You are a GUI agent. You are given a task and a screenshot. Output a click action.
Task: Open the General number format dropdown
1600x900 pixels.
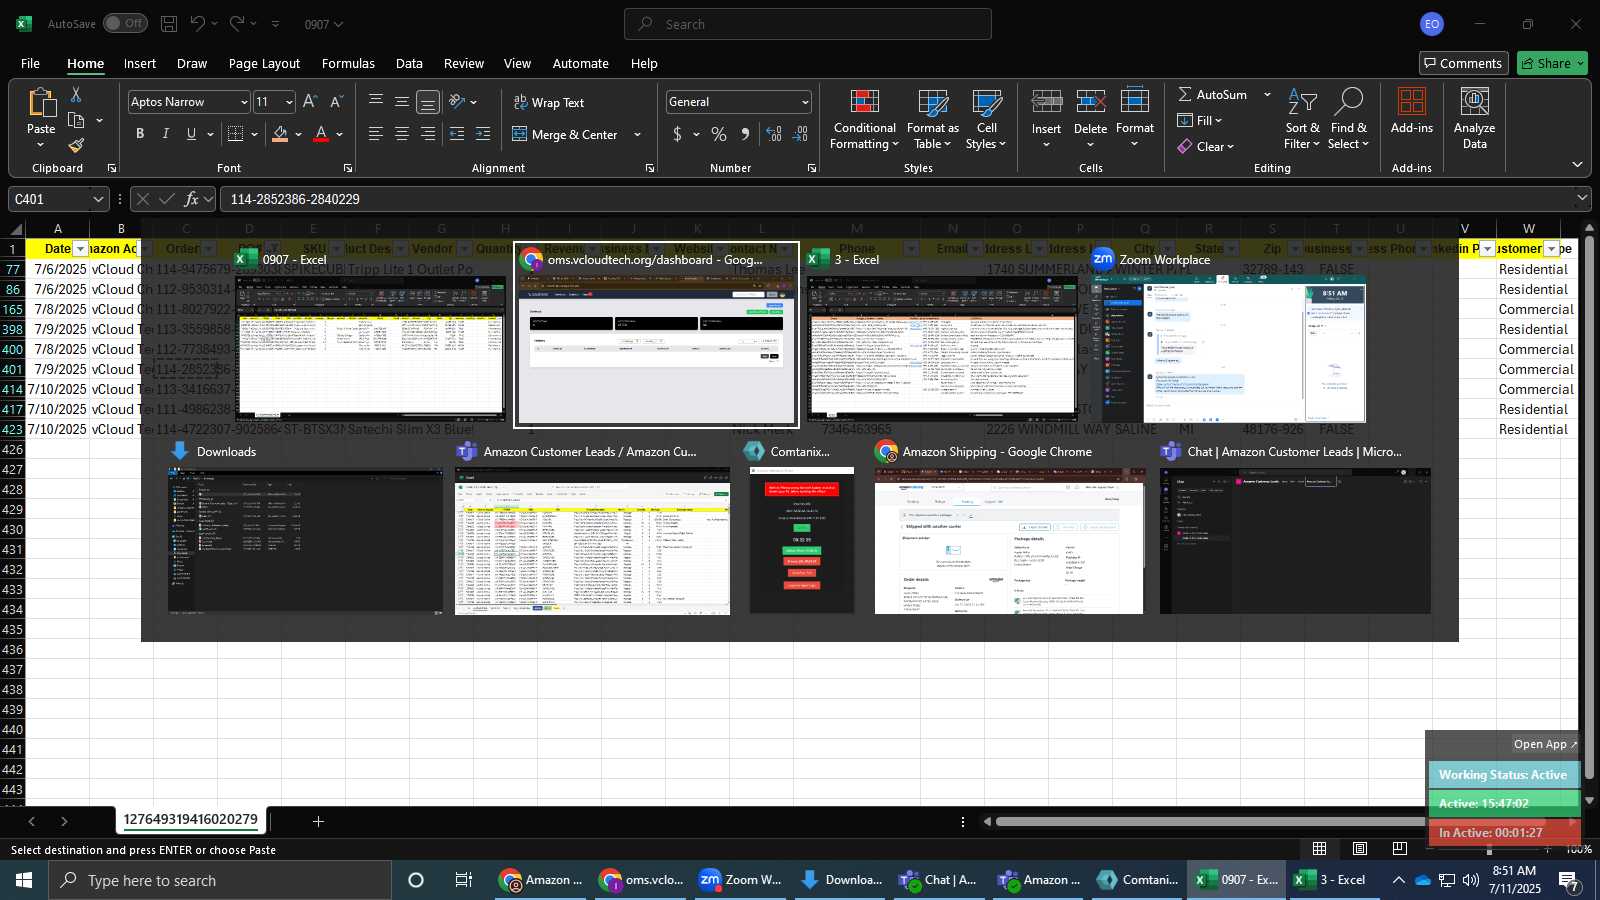pos(805,102)
